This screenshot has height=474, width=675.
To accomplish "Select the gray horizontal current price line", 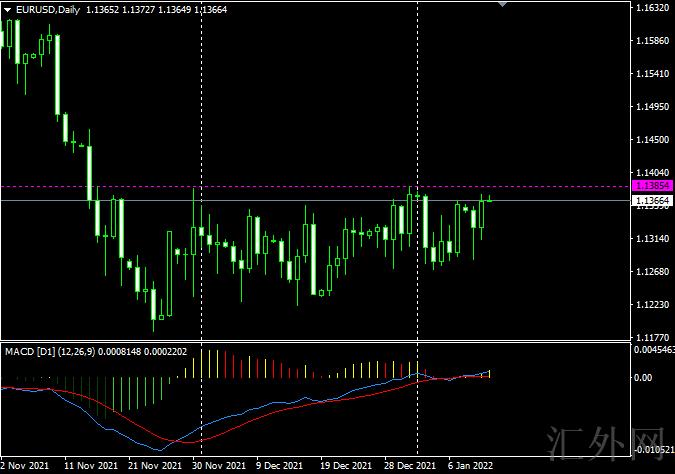I will (300, 201).
